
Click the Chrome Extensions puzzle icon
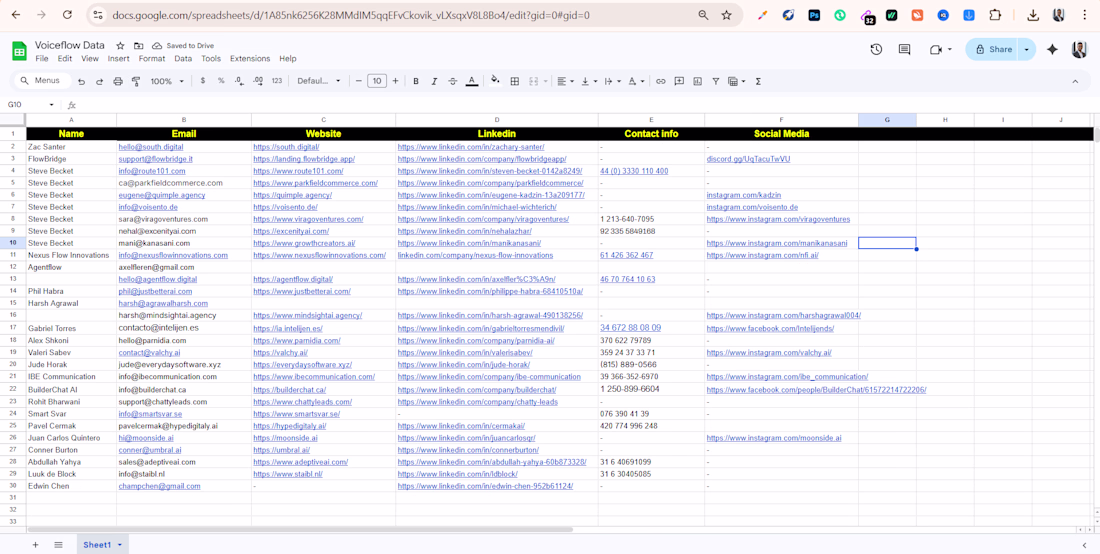[x=995, y=15]
